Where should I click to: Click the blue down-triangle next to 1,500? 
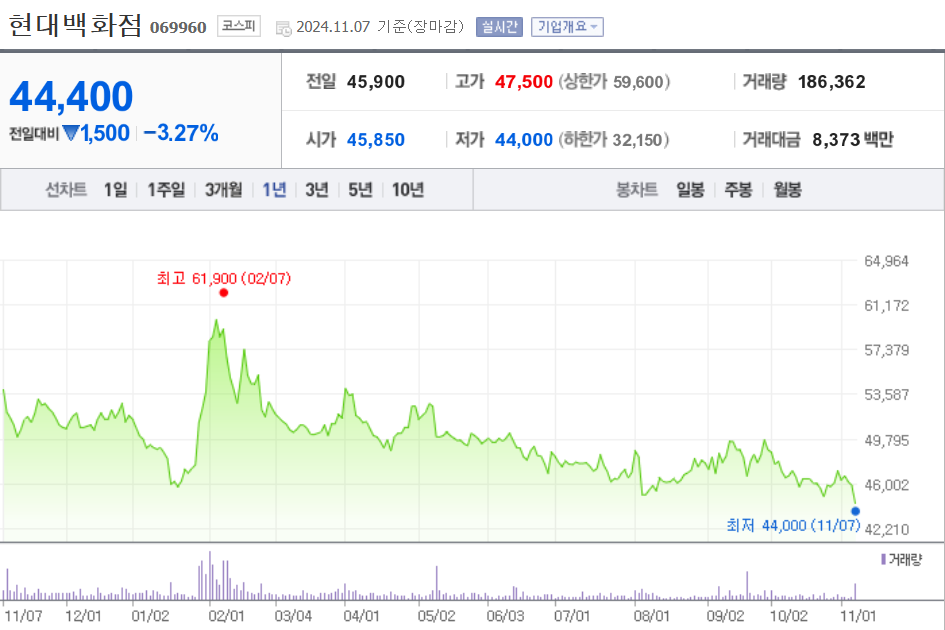pos(71,133)
